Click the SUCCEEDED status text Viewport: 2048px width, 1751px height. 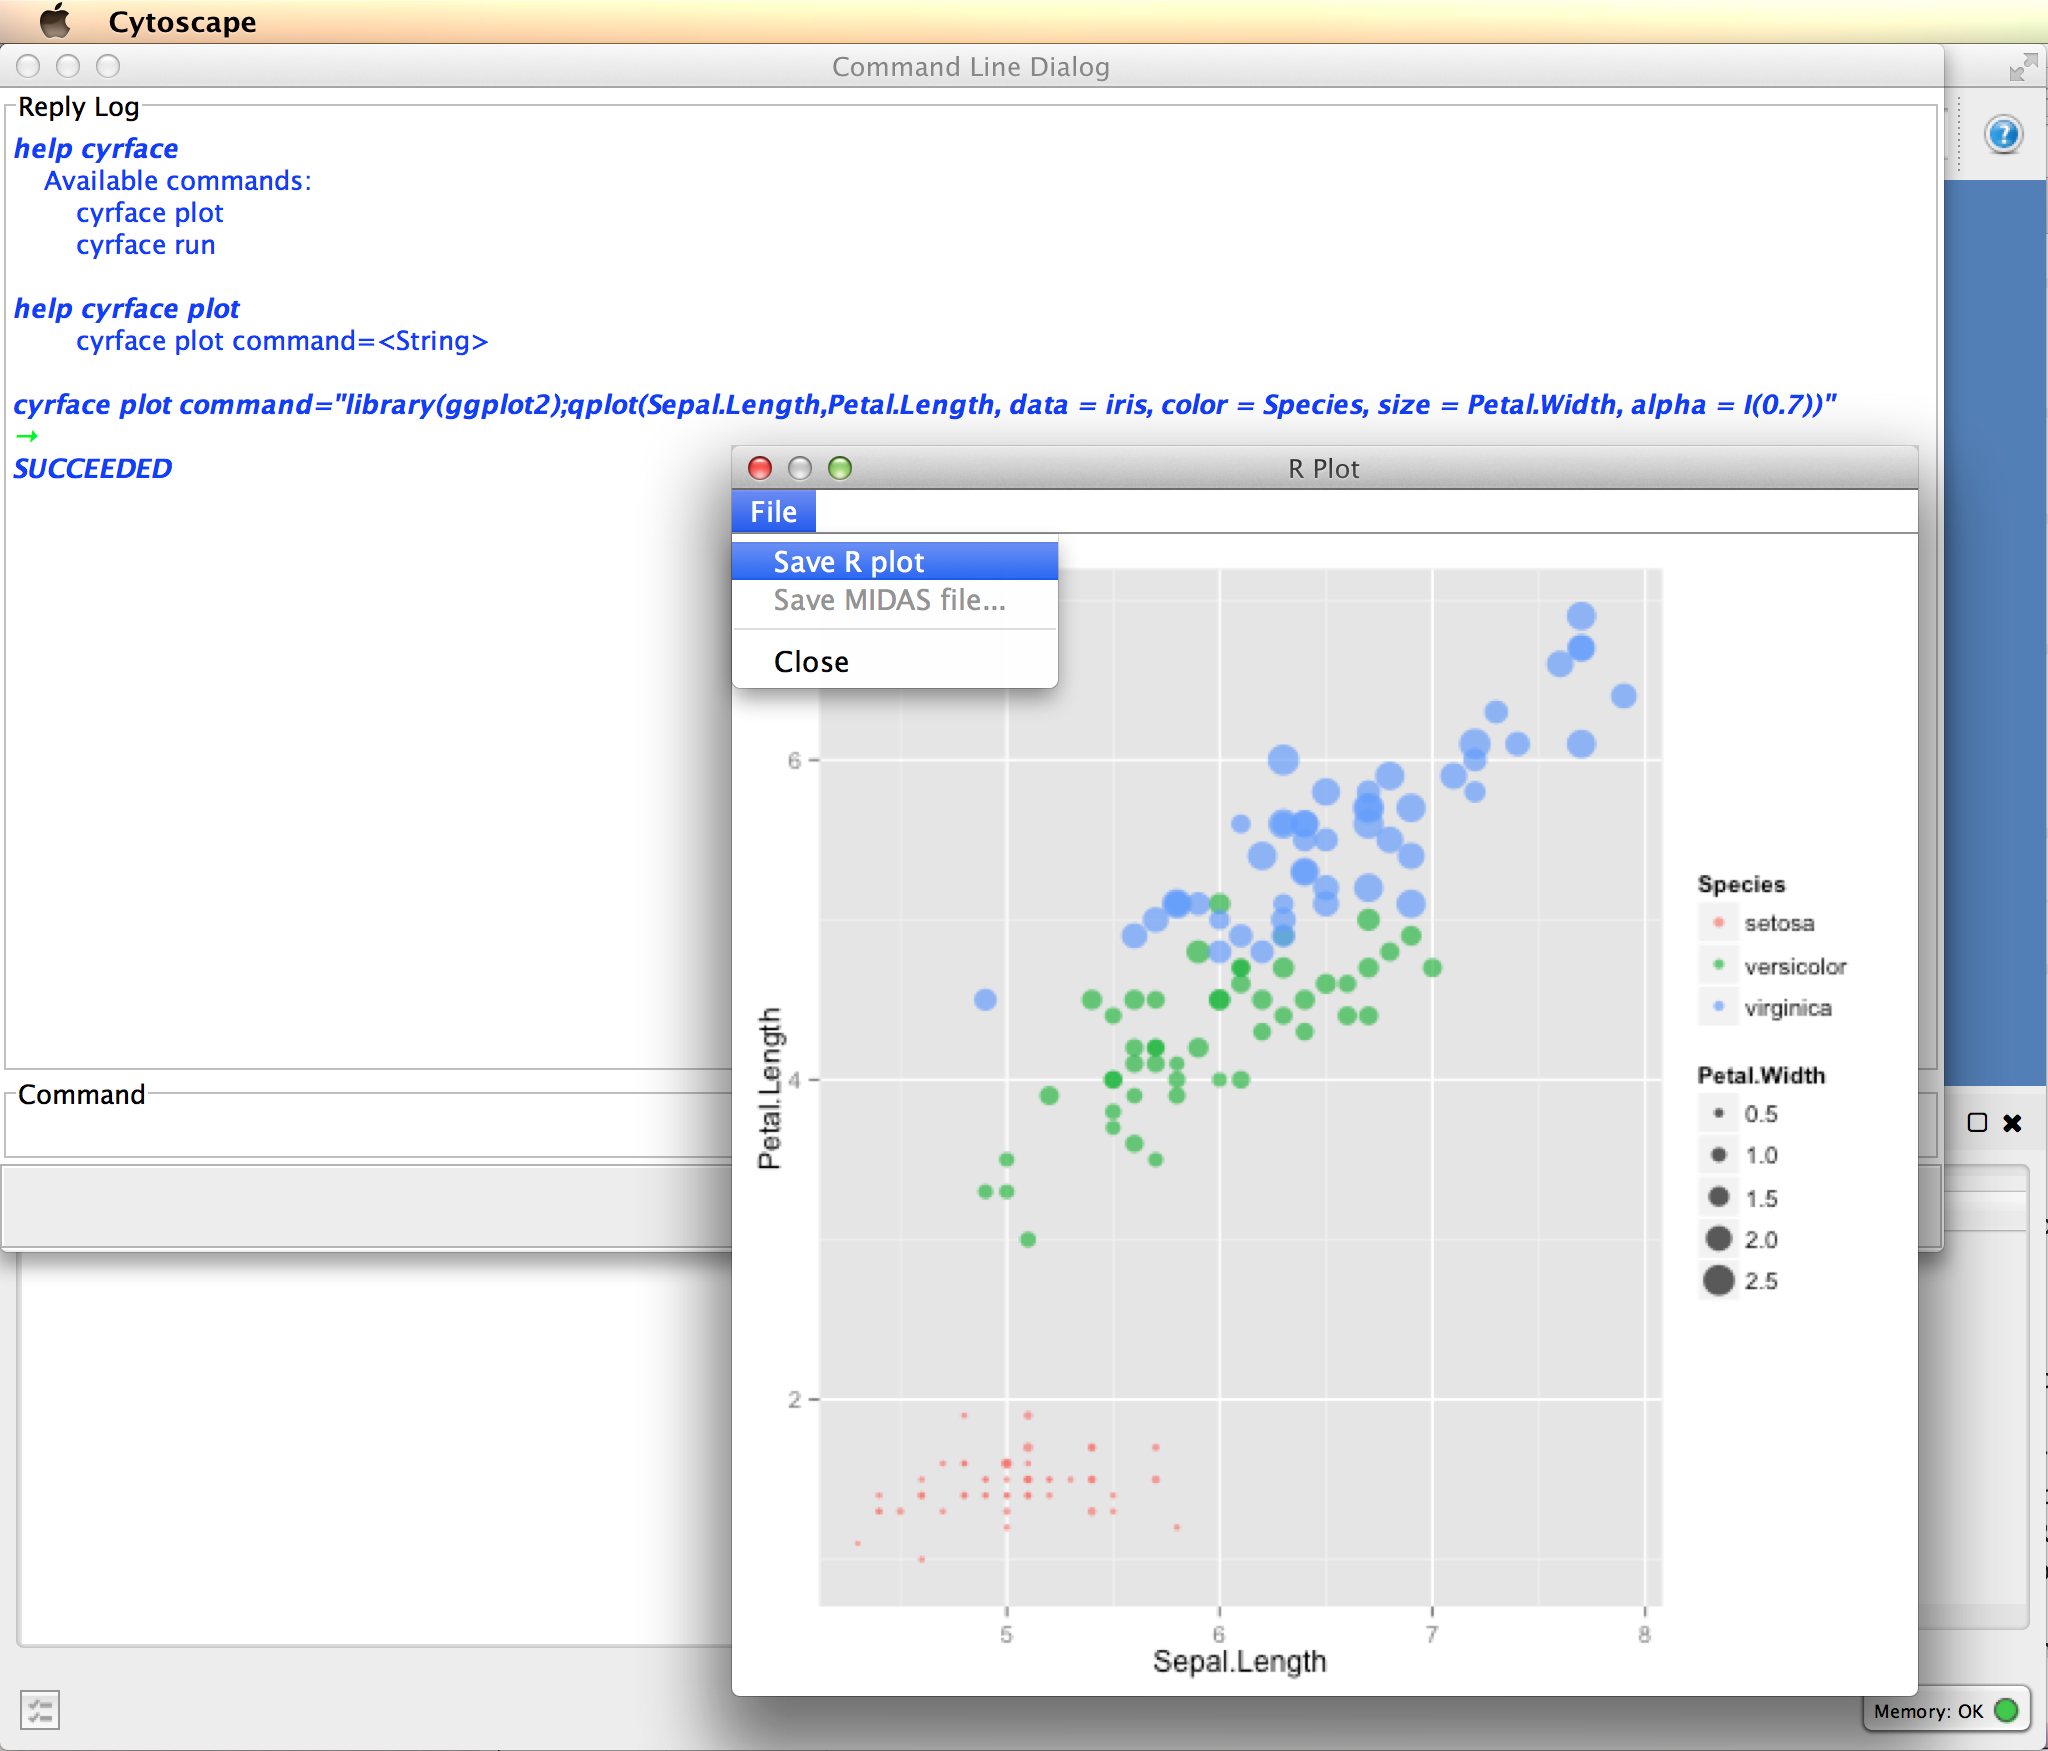(92, 468)
